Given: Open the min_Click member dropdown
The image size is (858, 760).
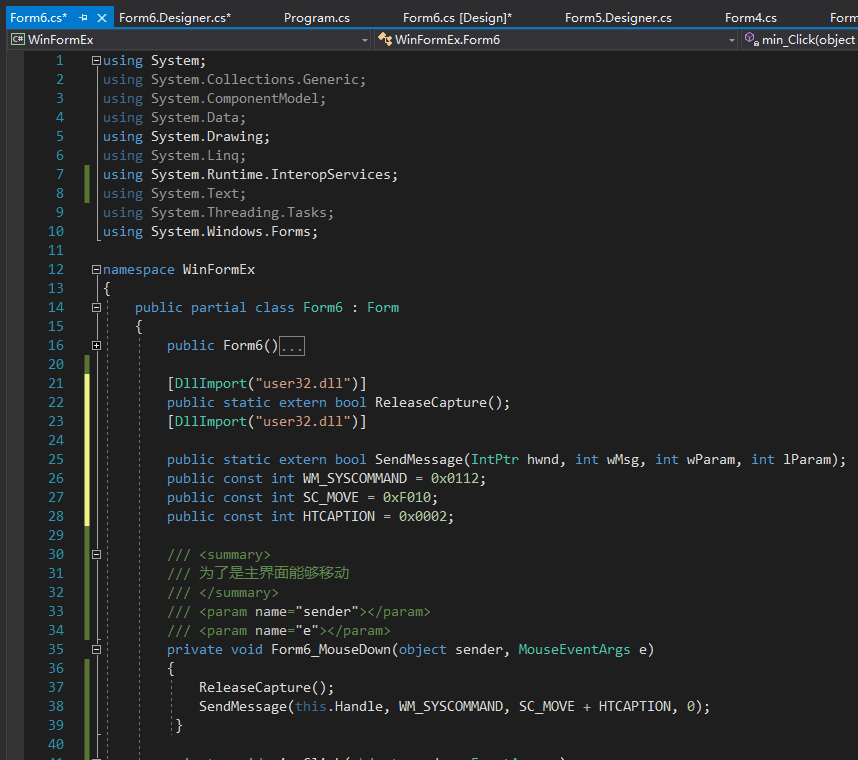Looking at the screenshot, I should (801, 40).
